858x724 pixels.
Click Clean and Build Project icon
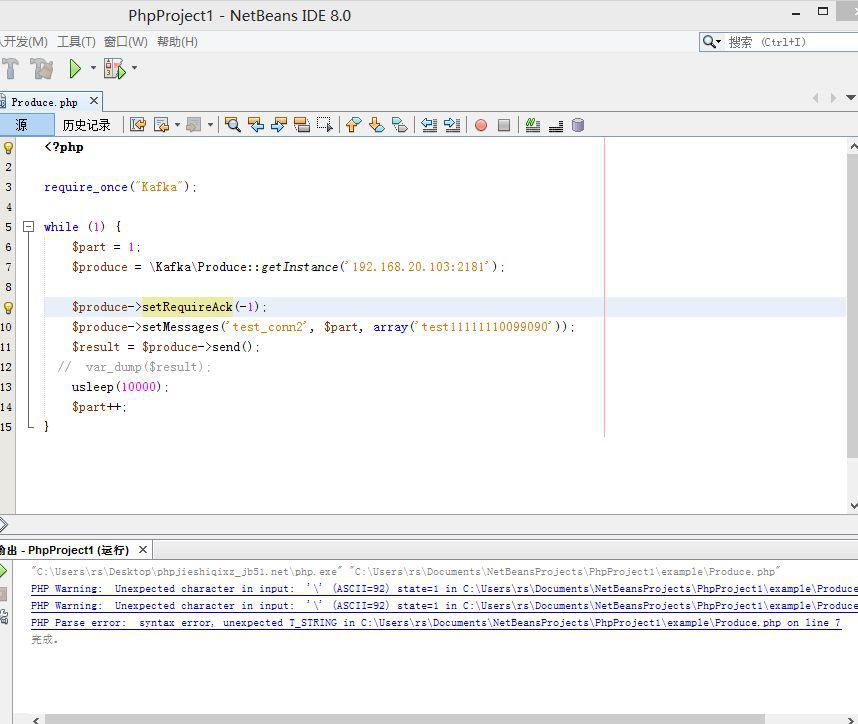[x=42, y=68]
